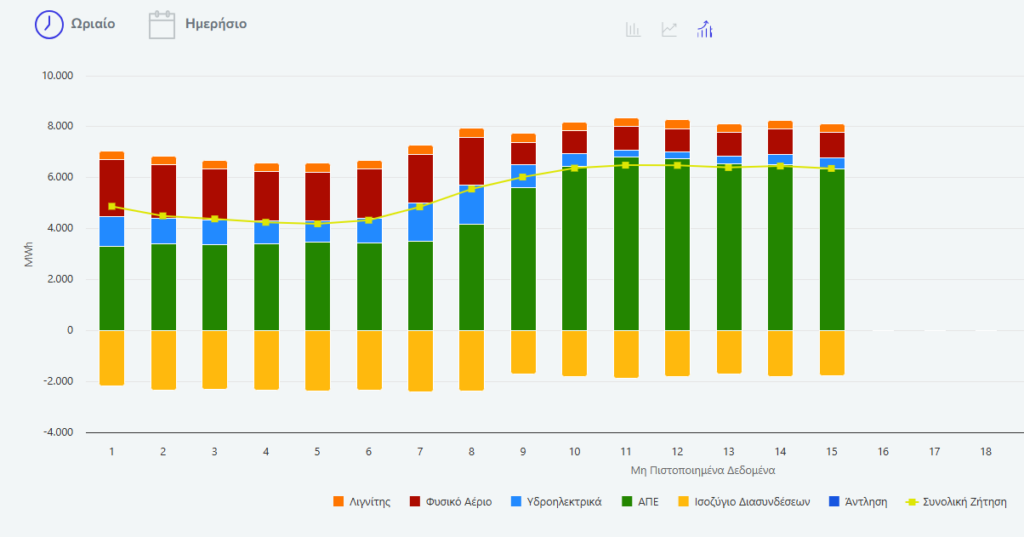The width and height of the screenshot is (1024, 537).
Task: Click the orange Λιγνίτης legend swatch
Action: (338, 502)
